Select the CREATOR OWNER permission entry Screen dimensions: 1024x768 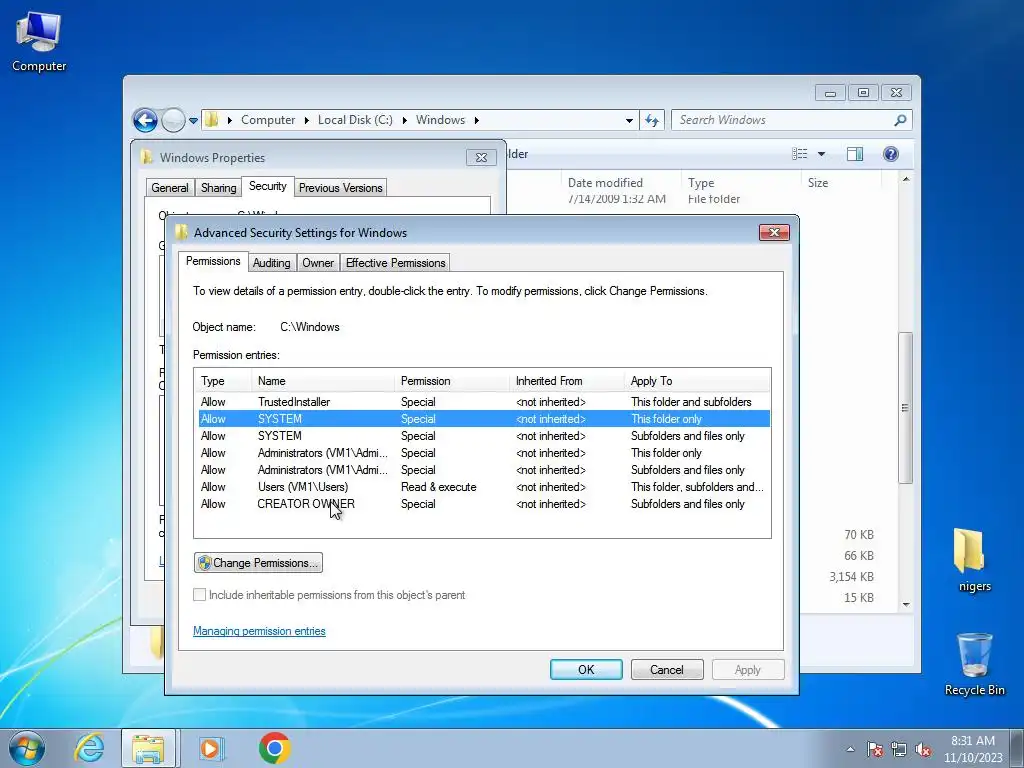[483, 504]
